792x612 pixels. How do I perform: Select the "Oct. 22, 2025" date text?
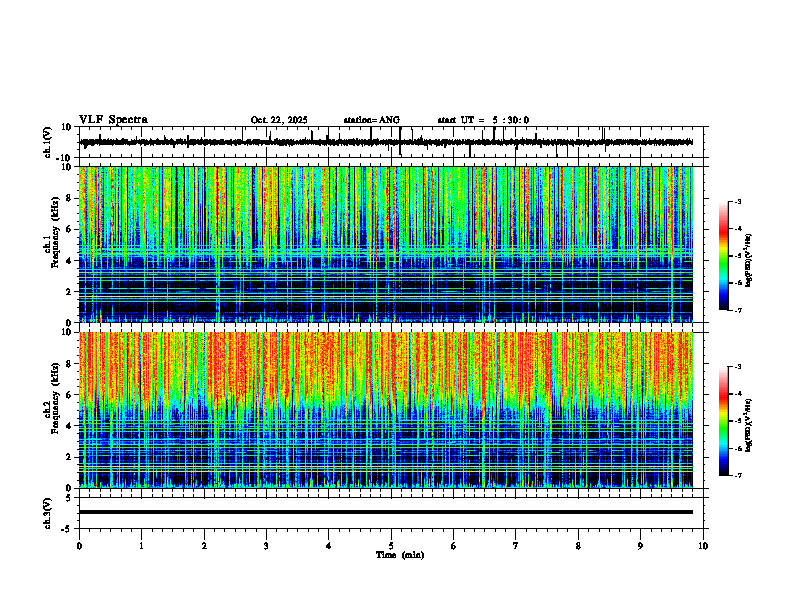point(279,120)
